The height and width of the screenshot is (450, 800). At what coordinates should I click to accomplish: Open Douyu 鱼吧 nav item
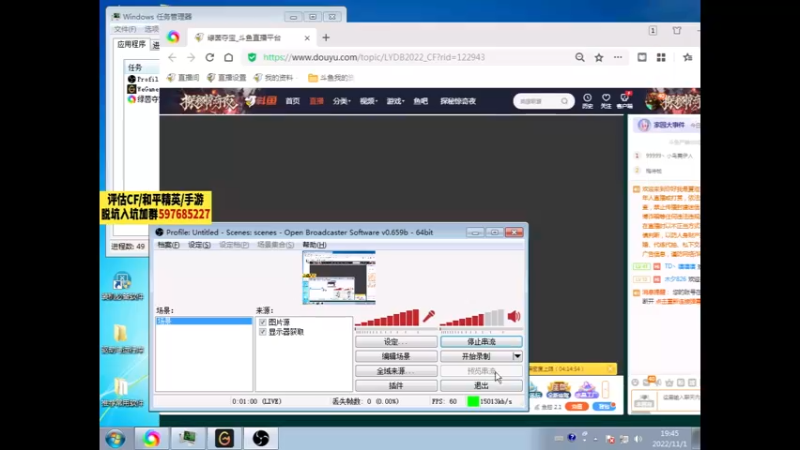420,101
